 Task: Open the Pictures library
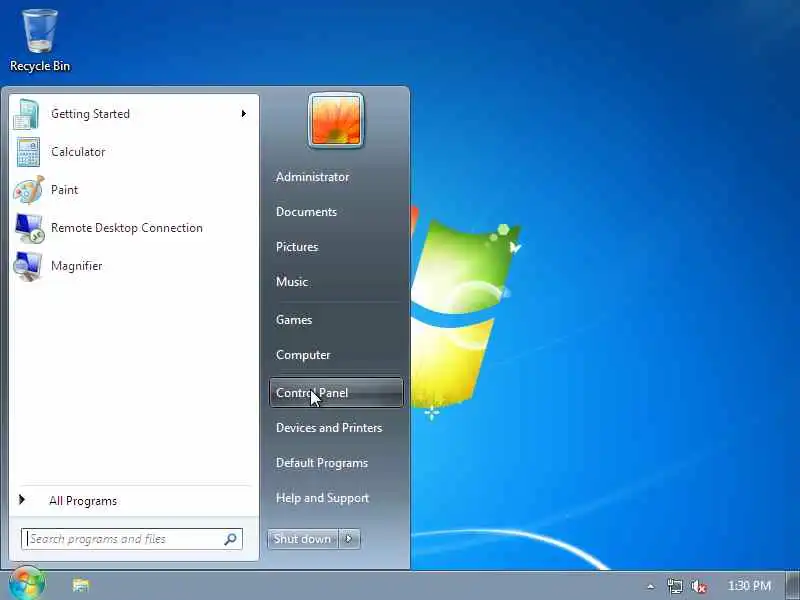click(x=297, y=247)
